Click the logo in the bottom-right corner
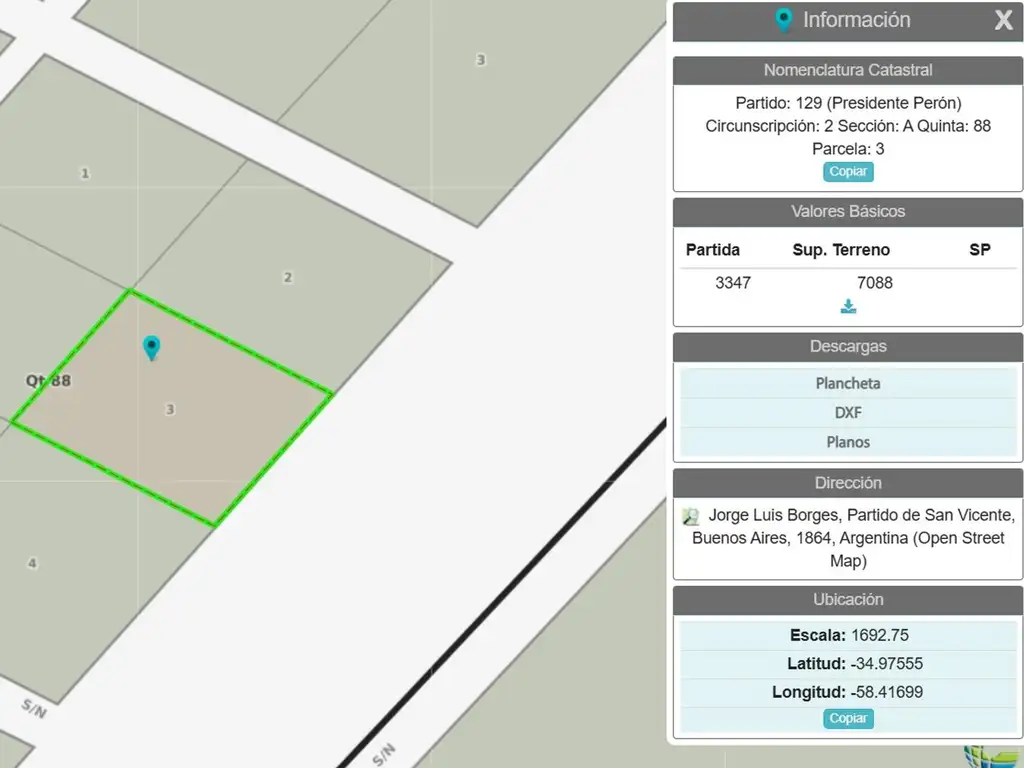Screen dimensions: 1024x768 click(990, 756)
